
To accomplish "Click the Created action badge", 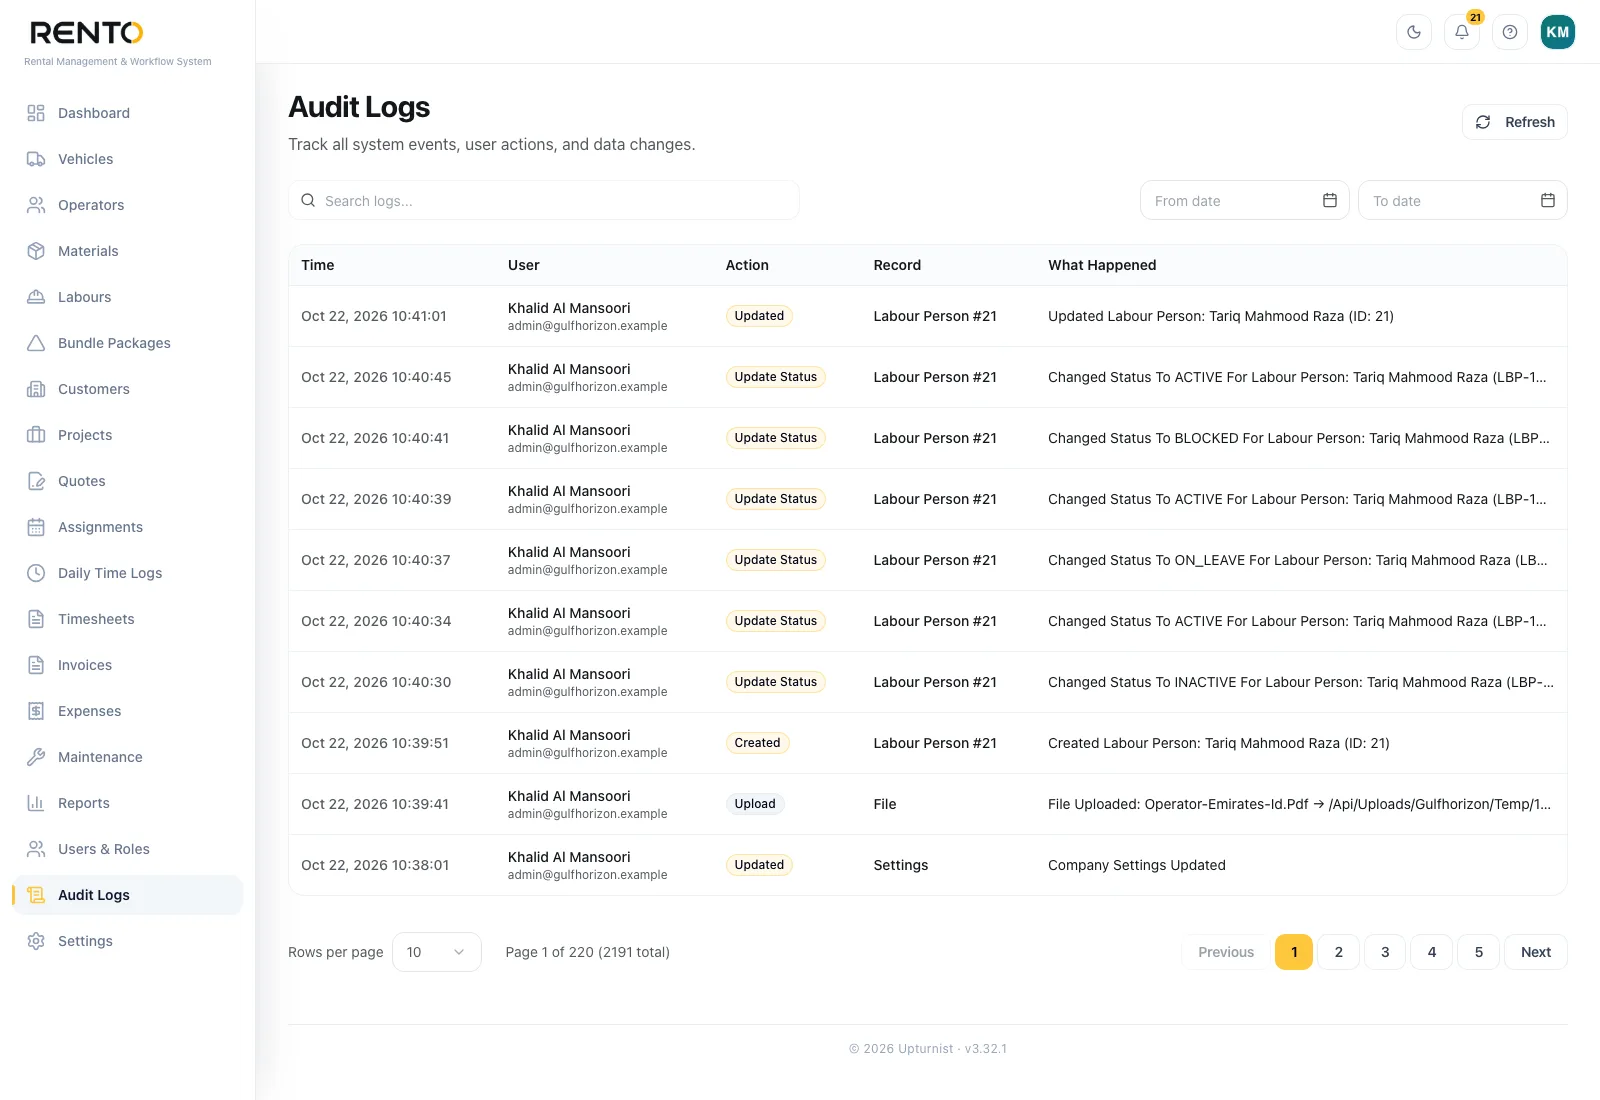I will tap(757, 743).
